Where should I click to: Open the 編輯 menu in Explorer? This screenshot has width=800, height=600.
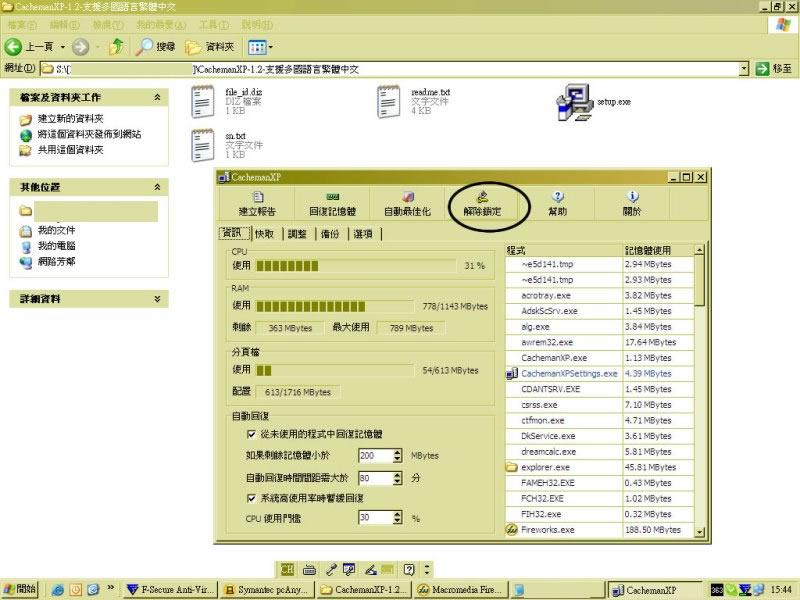coord(65,24)
